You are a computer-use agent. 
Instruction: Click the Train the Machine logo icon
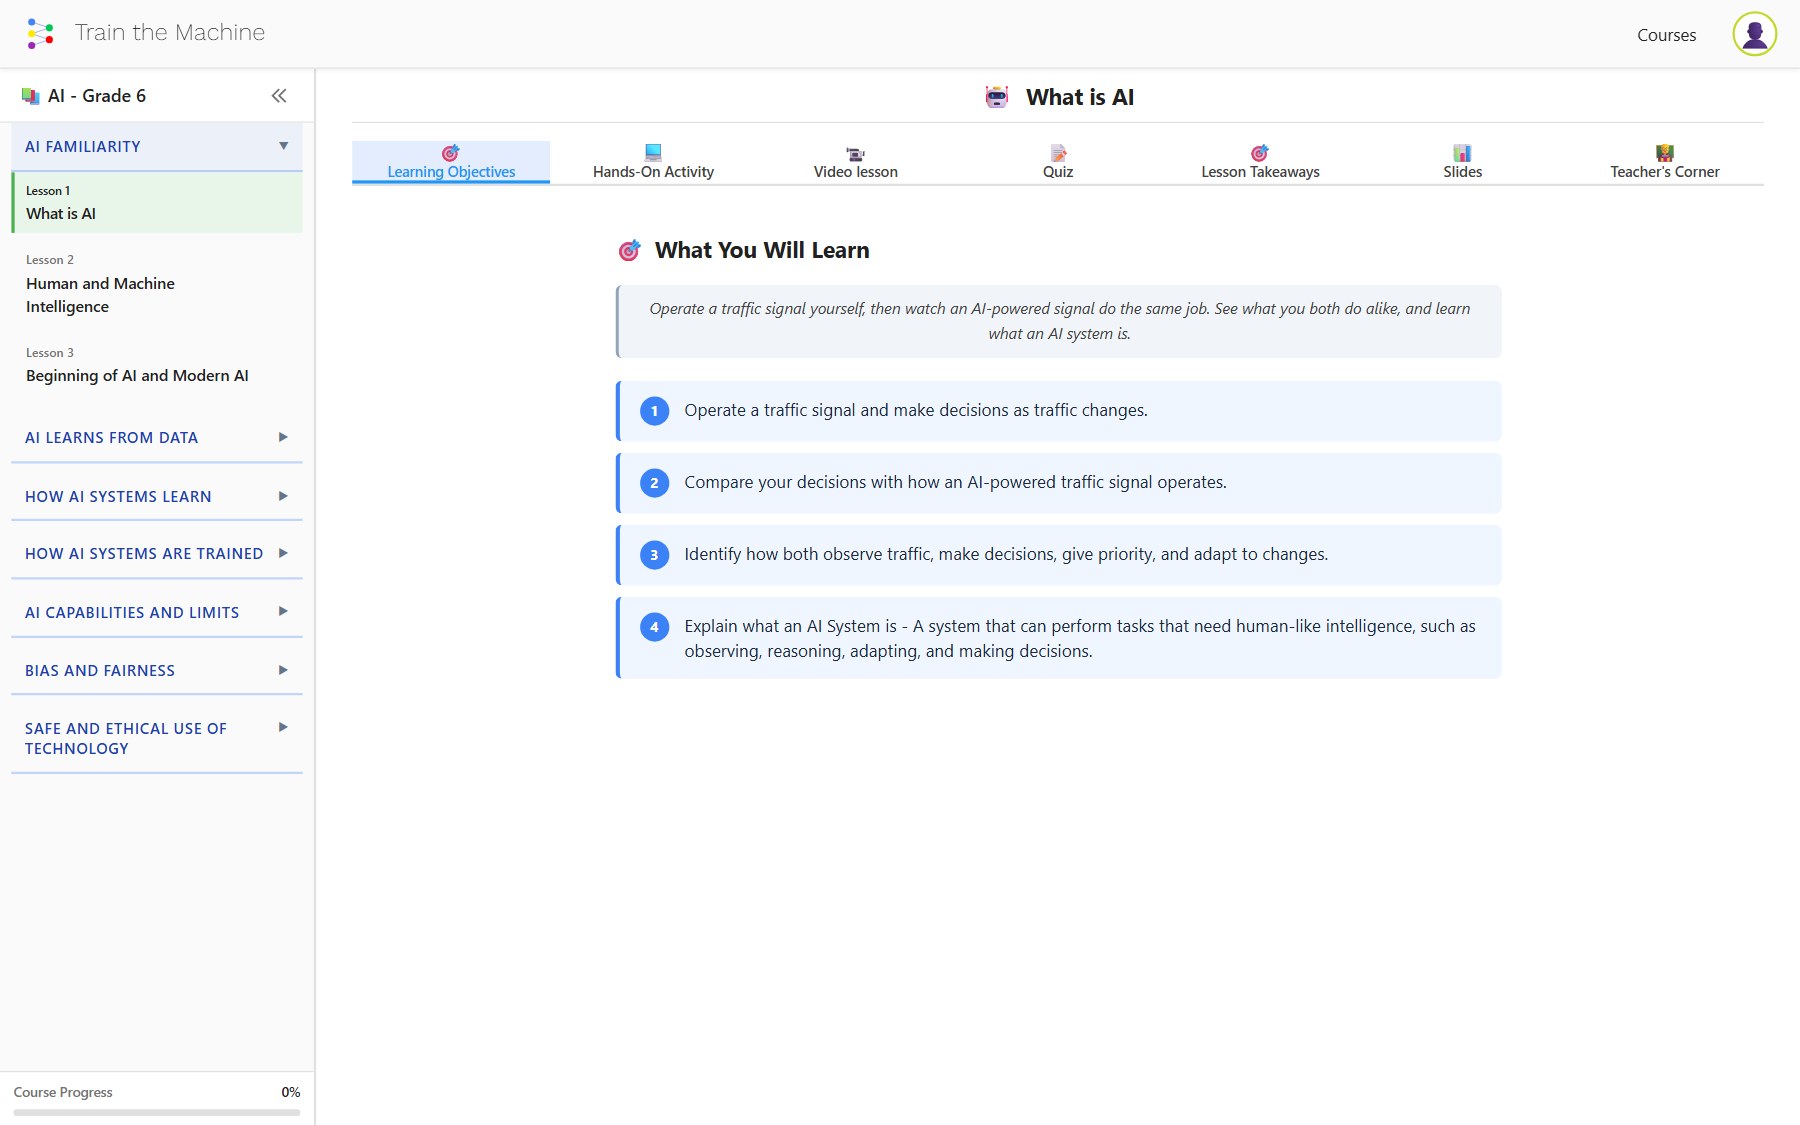(40, 33)
